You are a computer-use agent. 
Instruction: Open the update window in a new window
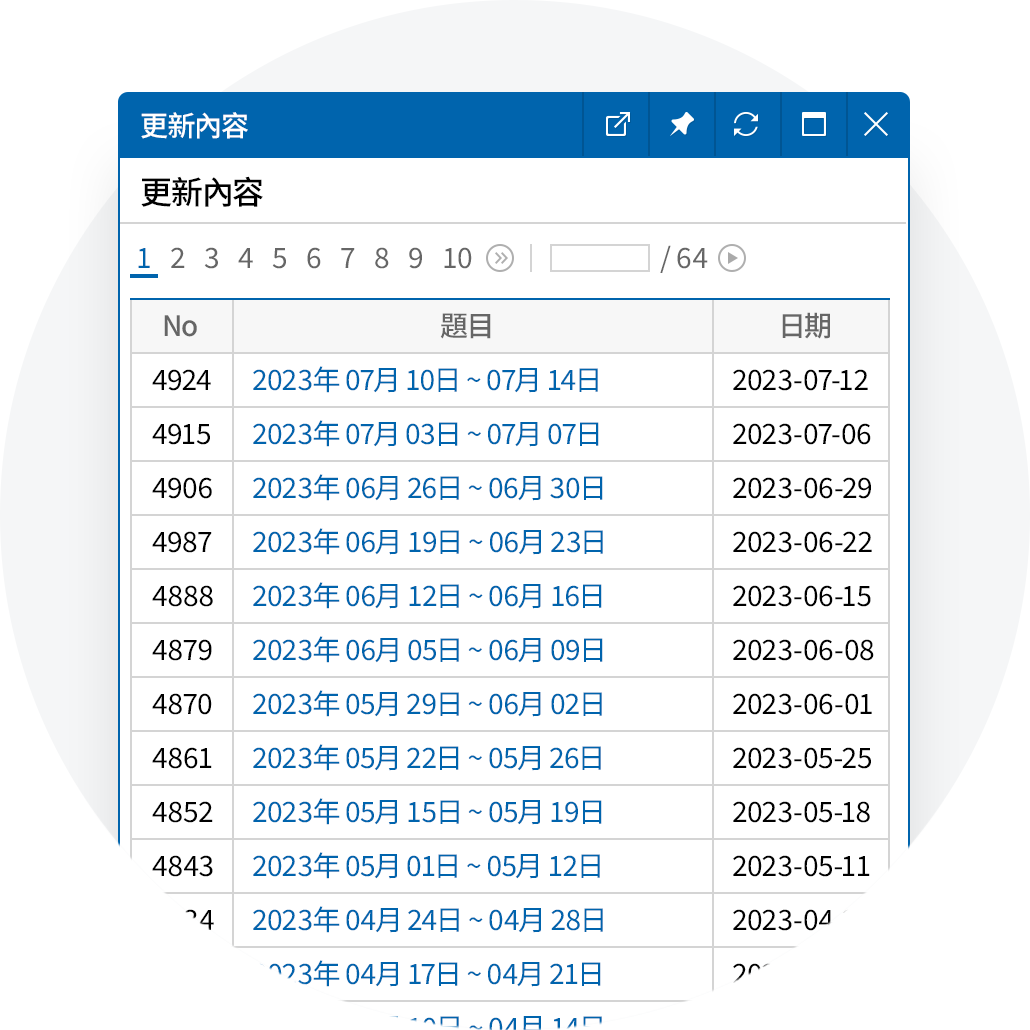click(616, 125)
